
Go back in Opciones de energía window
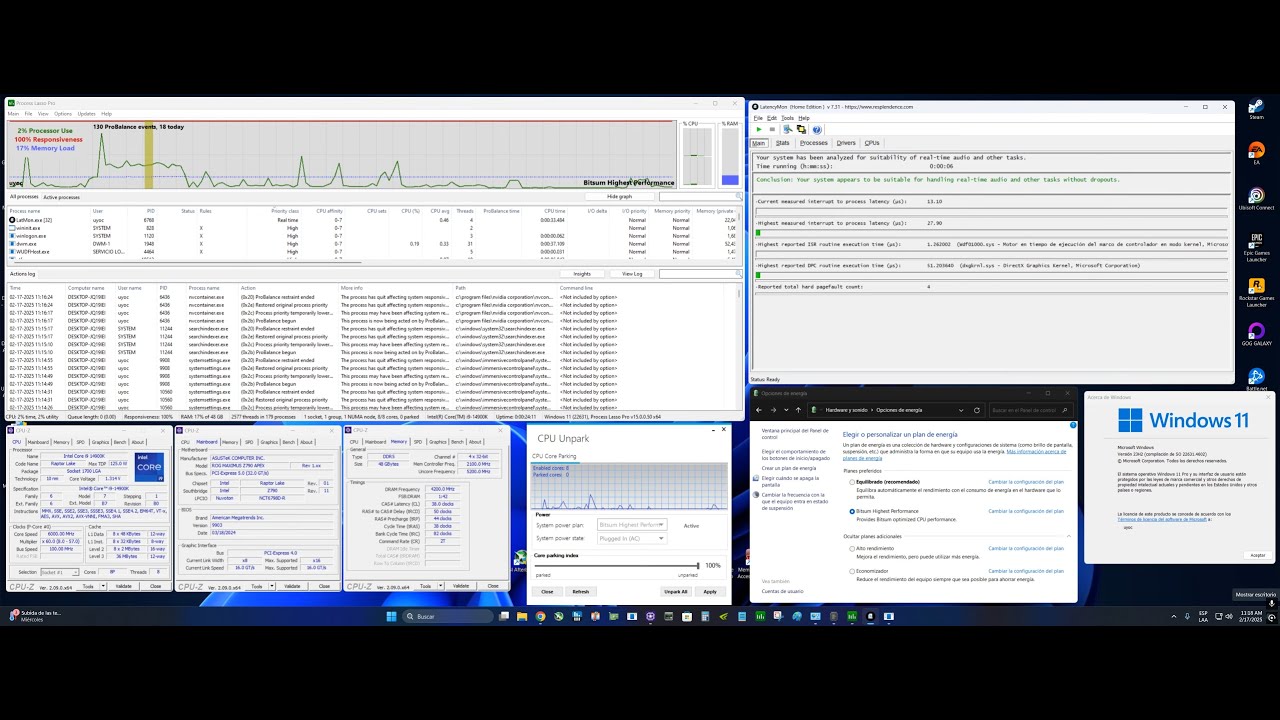pos(759,410)
